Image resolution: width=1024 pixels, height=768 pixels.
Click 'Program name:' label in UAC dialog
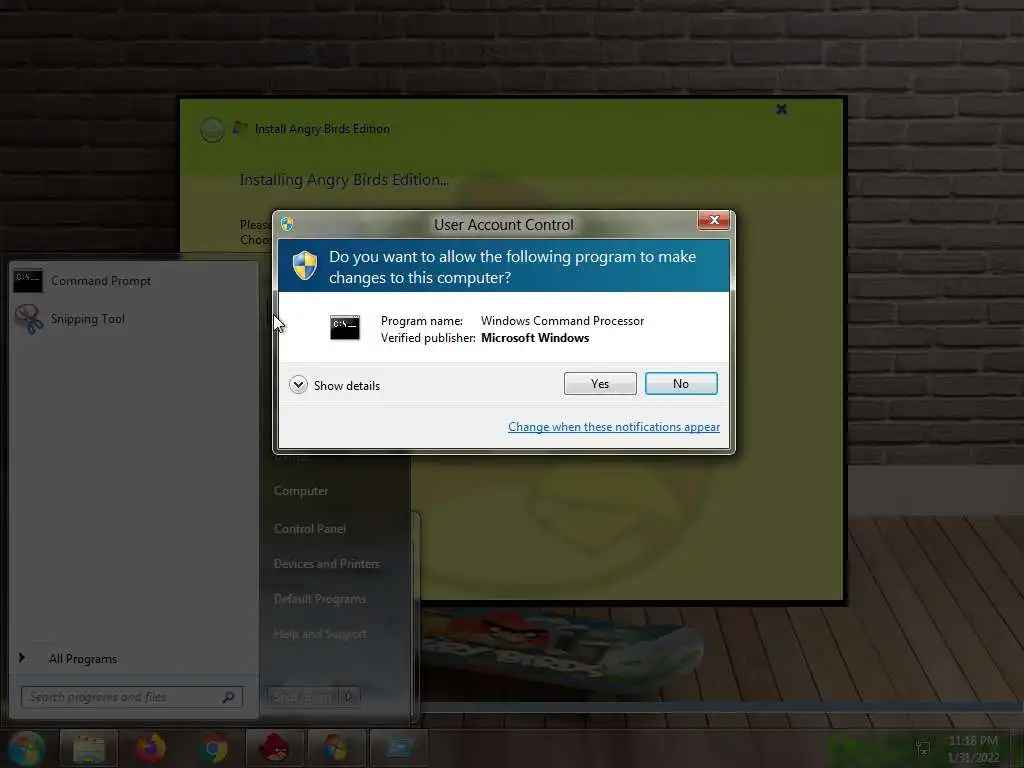click(x=422, y=321)
